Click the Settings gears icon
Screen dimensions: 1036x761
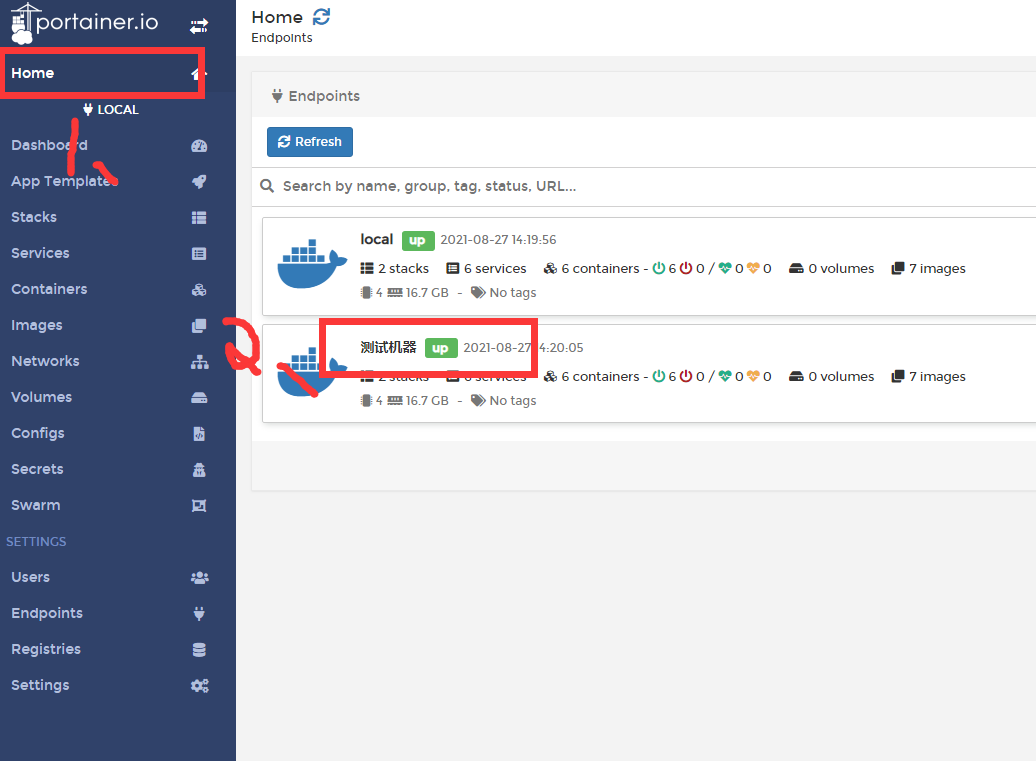coord(200,686)
